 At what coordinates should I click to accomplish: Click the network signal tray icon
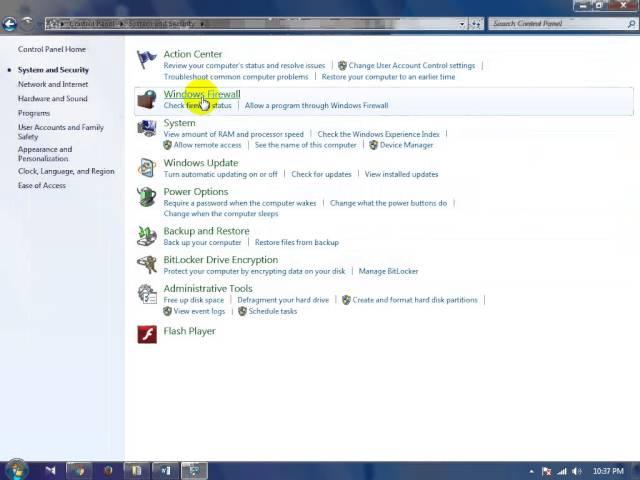tap(562, 471)
